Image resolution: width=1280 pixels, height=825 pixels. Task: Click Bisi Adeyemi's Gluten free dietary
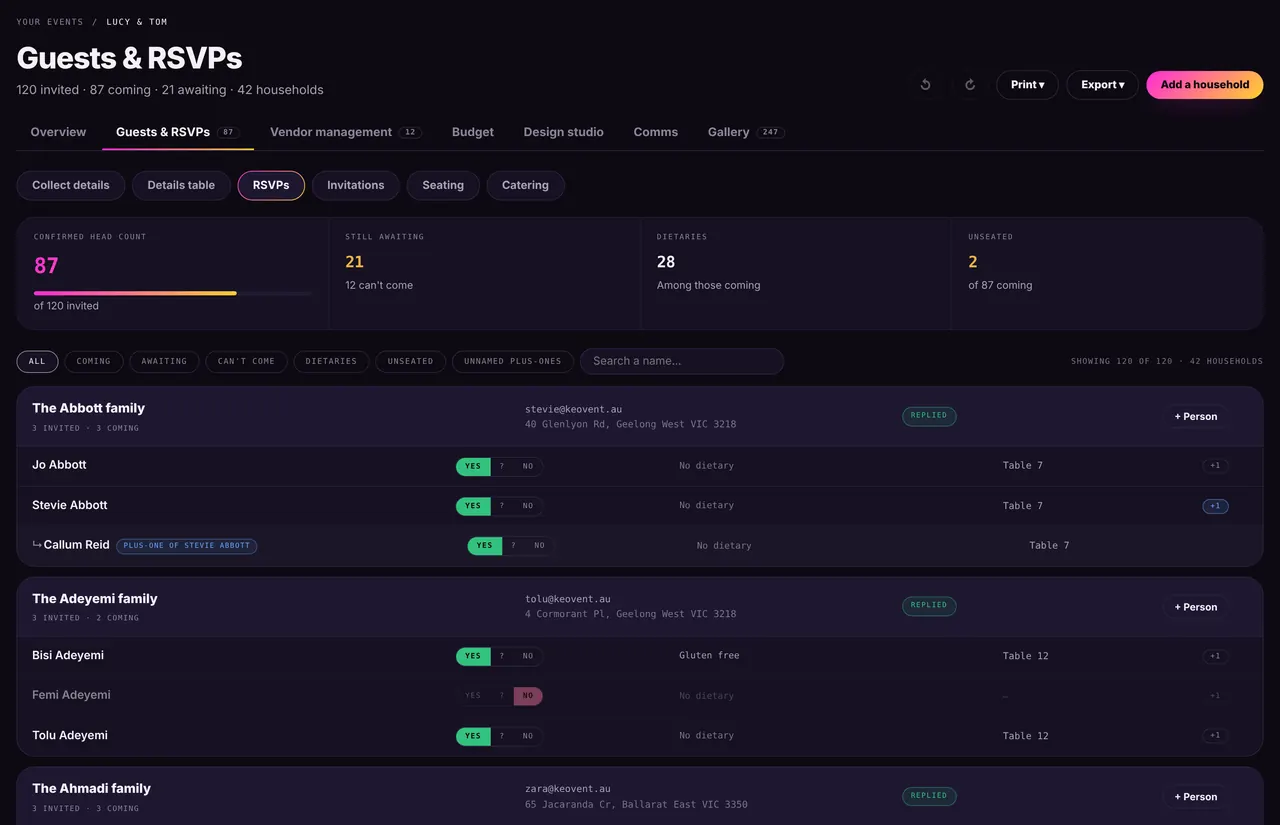709,656
